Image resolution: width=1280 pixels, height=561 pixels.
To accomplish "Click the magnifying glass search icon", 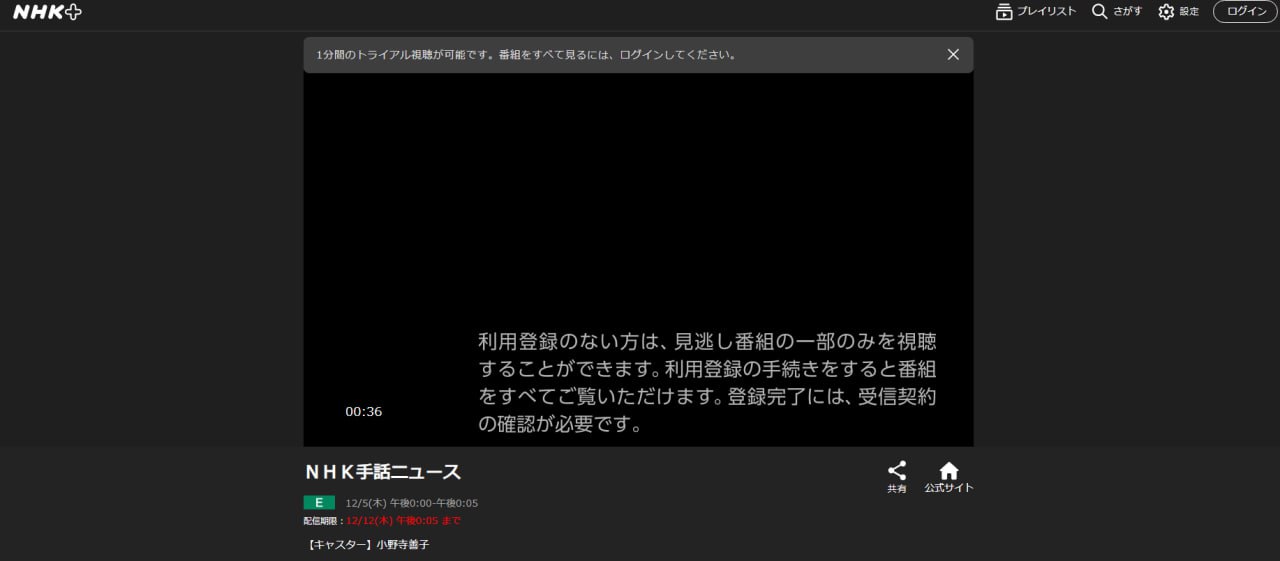I will 1100,12.
